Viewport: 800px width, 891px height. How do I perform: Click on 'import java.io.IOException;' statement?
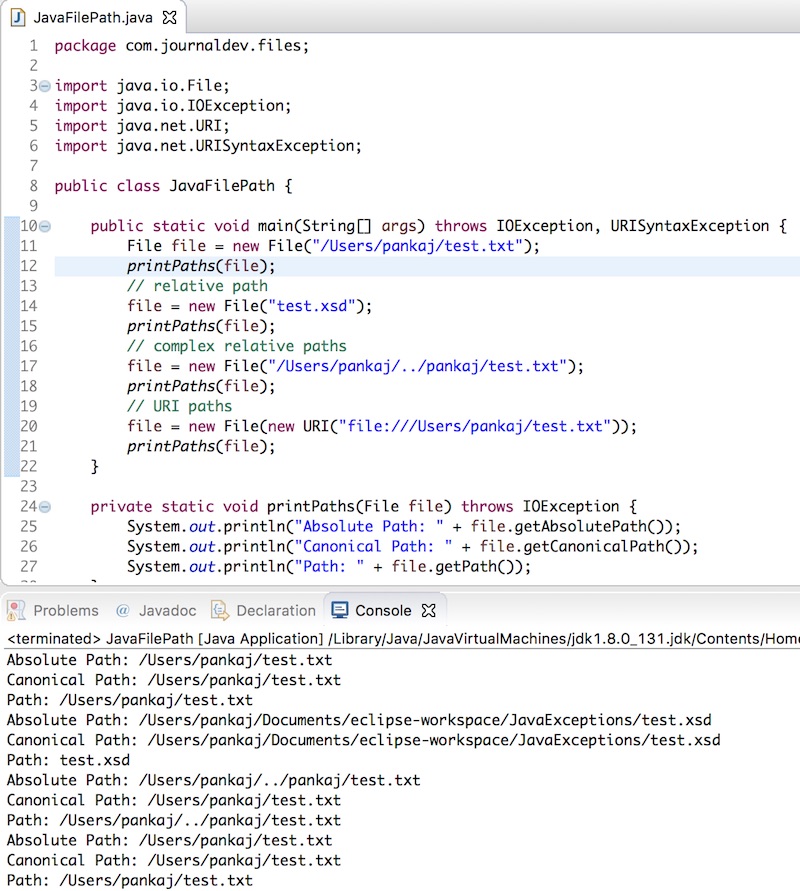[x=173, y=106]
